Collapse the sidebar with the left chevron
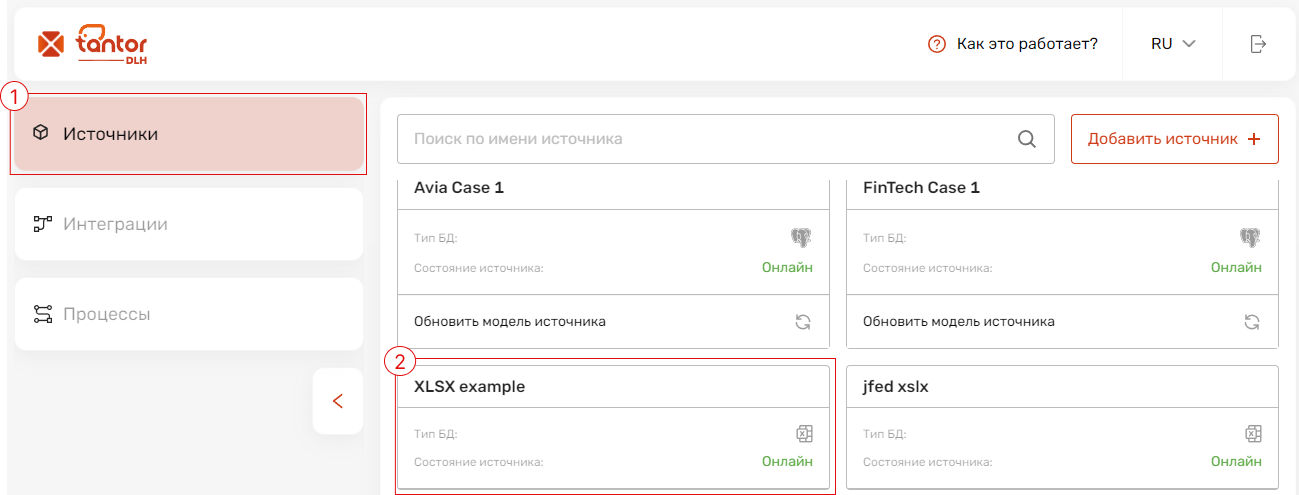 click(337, 401)
